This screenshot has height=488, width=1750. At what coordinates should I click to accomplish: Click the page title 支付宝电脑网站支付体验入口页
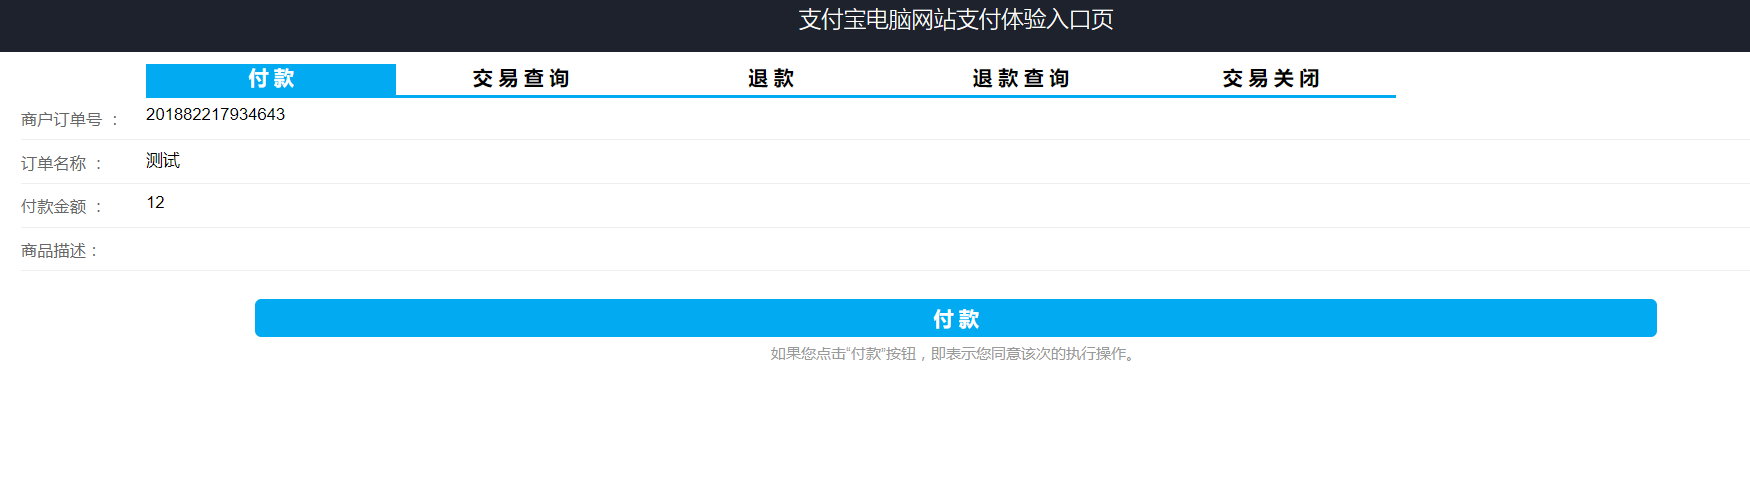(x=956, y=20)
